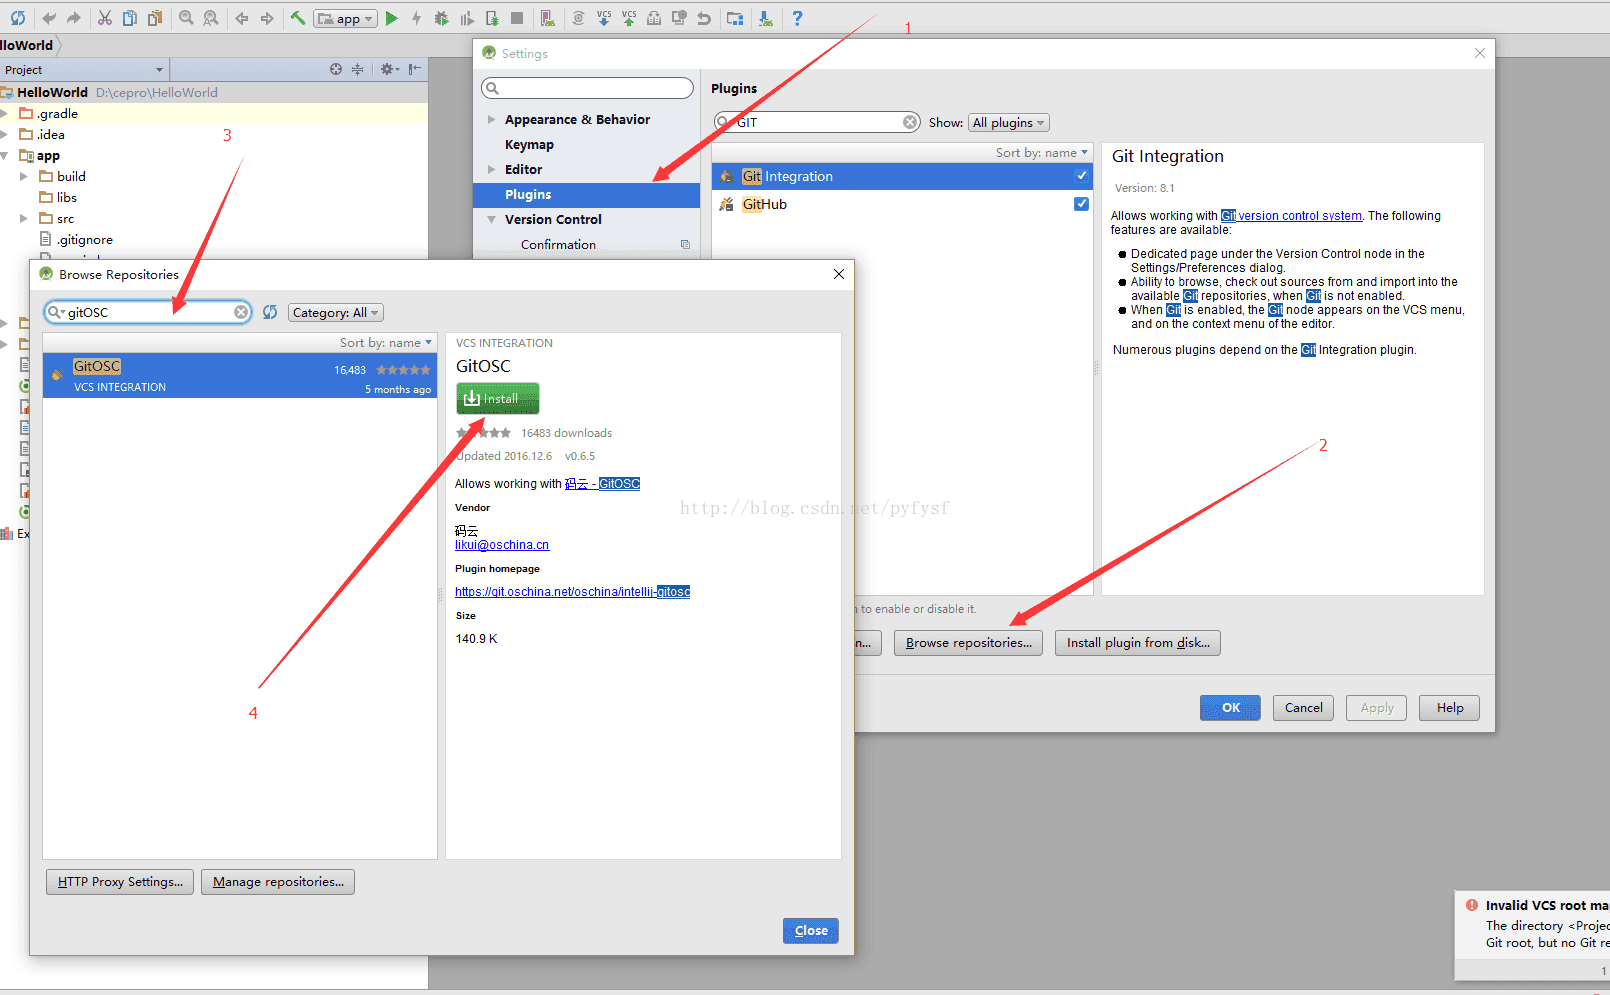Screen dimensions: 1610x995
Task: Toggle the Git Integration plugin checkbox
Action: click(1081, 176)
